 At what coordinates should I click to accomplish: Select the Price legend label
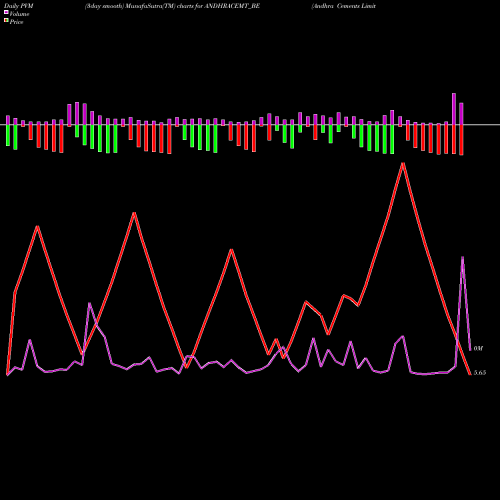pos(16,22)
